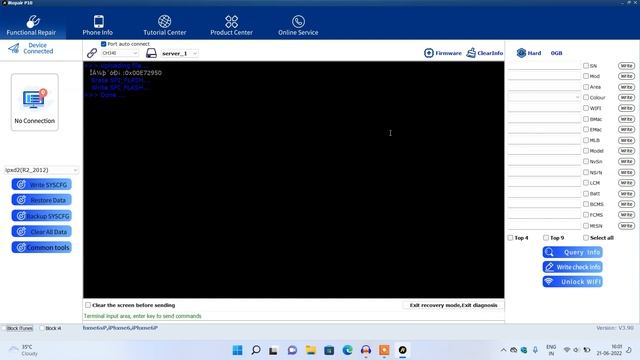Viewport: 640px width, 360px height.
Task: Click the ClearInfo broom icon
Action: tap(471, 53)
